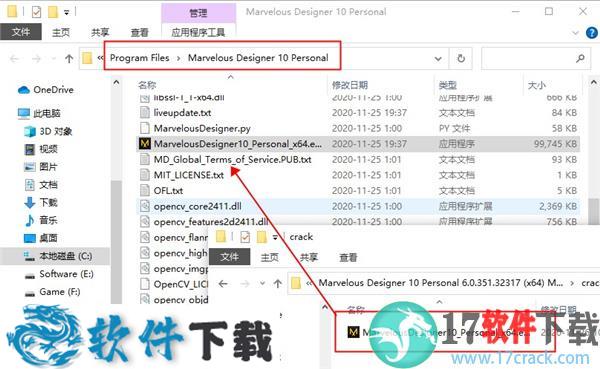Image resolution: width=600 pixels, height=369 pixels.
Task: Go back in the crack window
Action: pos(223,284)
